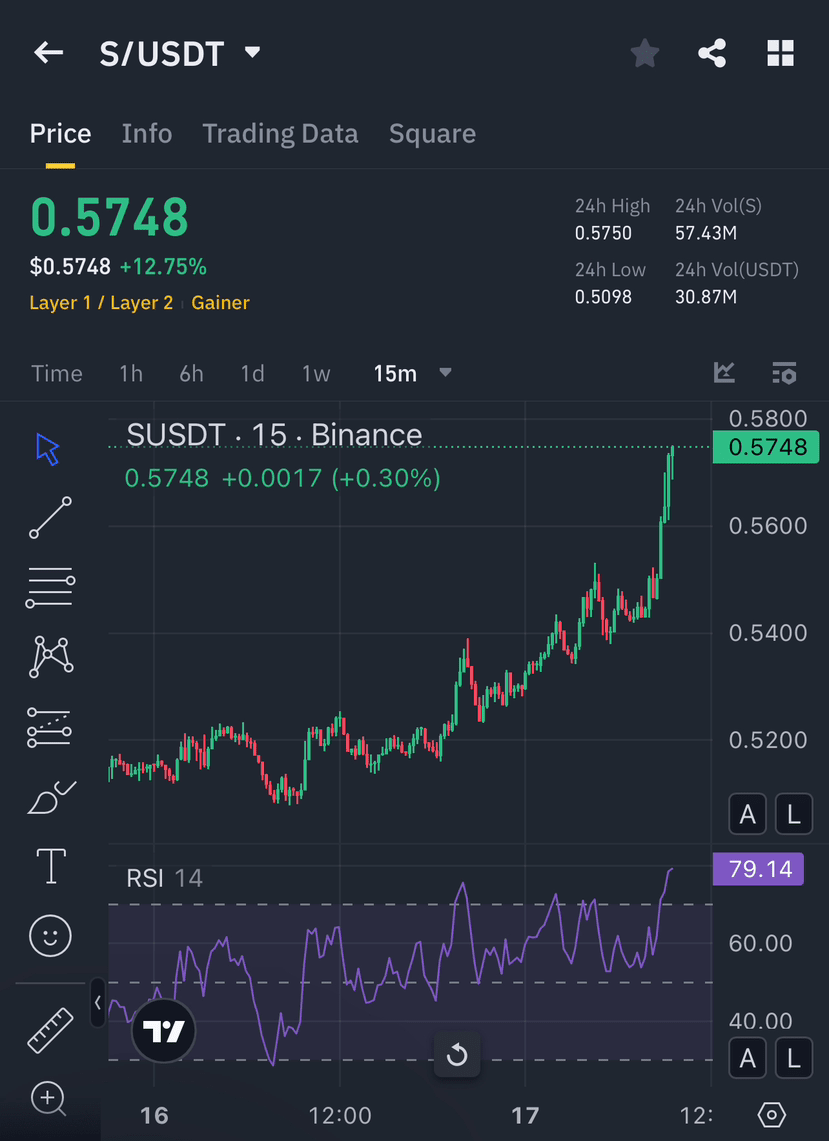Select the horizontal lines Fibonacci tool
The width and height of the screenshot is (829, 1141).
pos(50,587)
